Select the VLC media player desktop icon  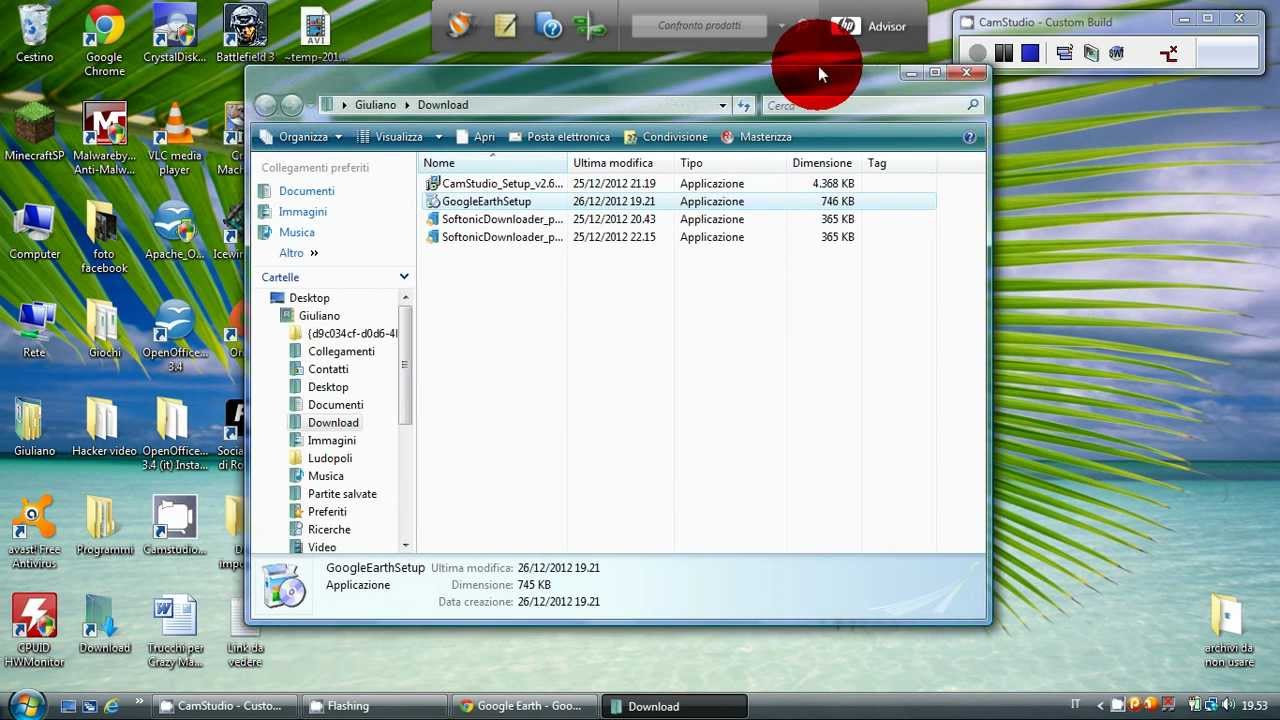tap(174, 138)
